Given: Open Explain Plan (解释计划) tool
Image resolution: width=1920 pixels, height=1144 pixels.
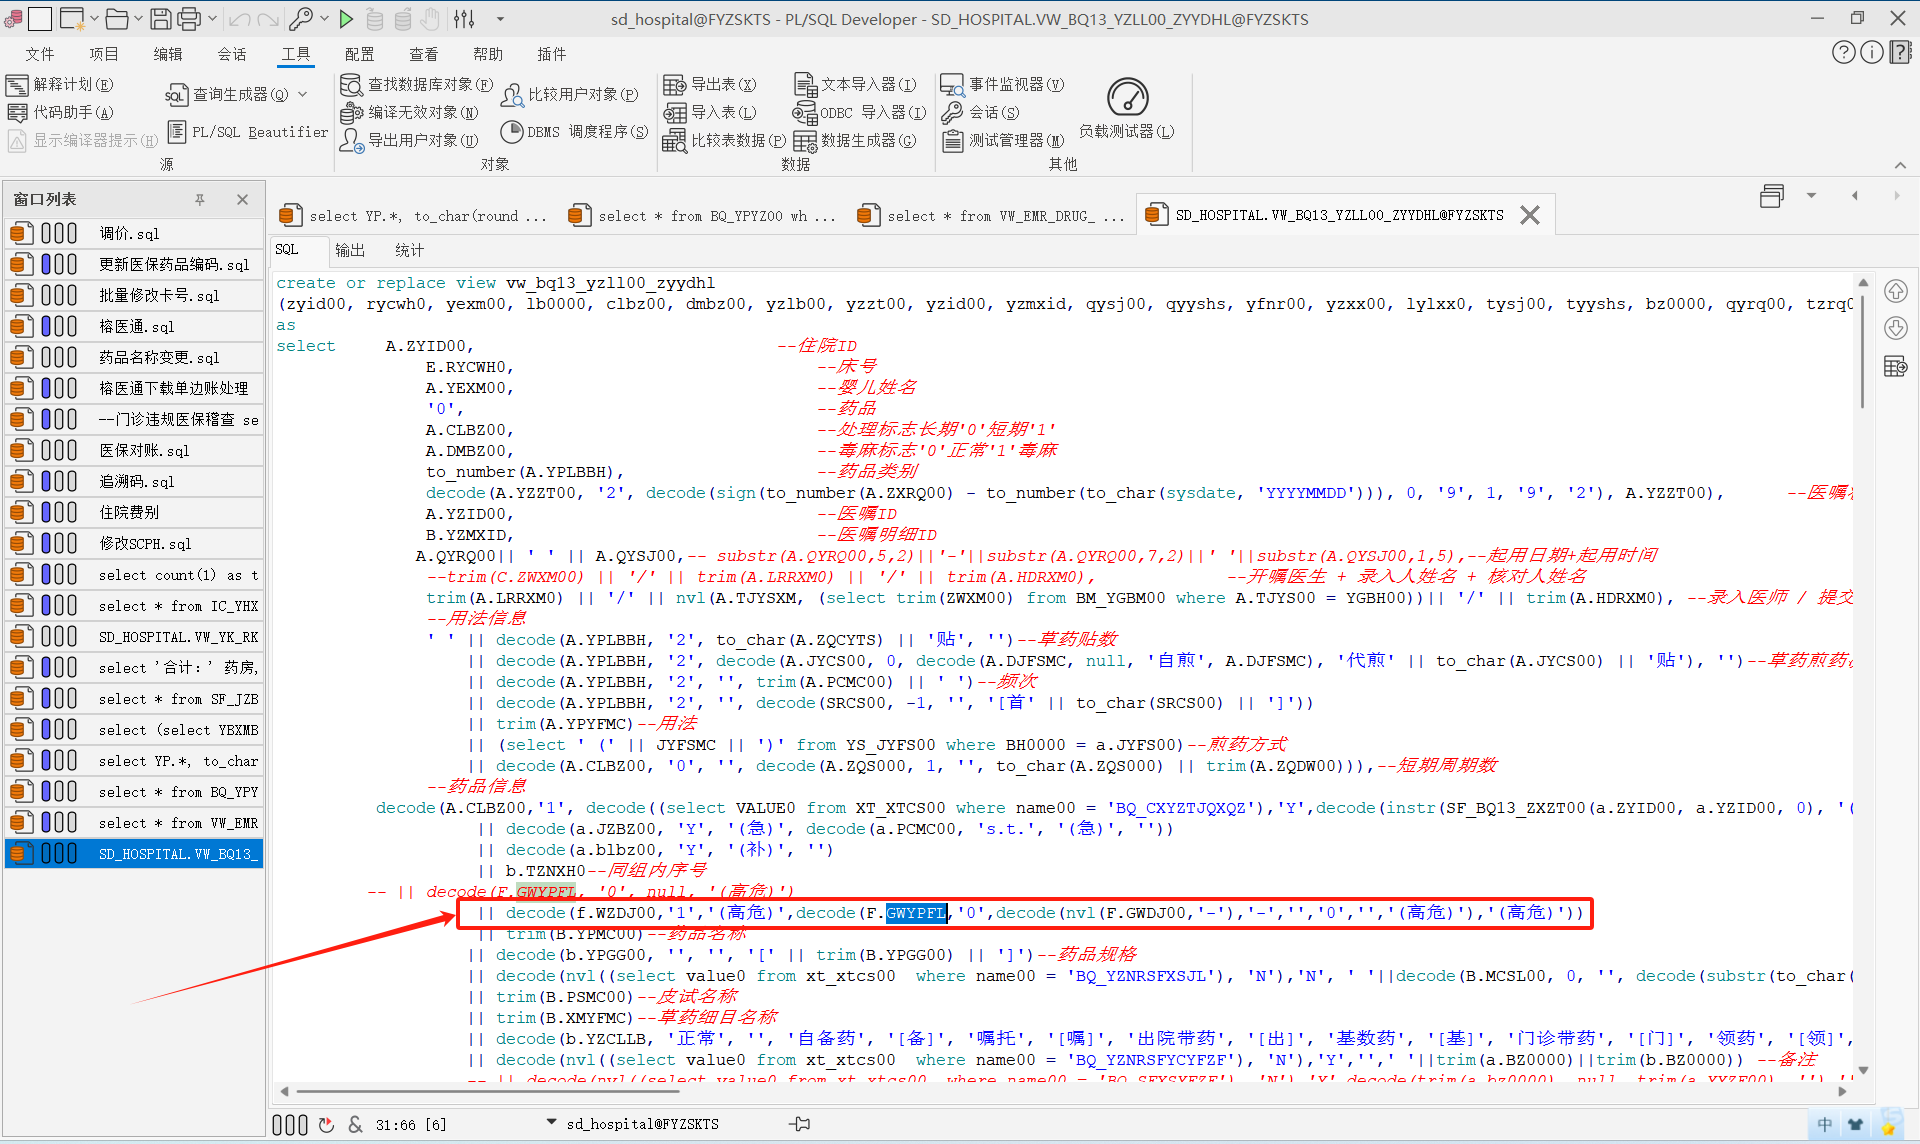Looking at the screenshot, I should [x=60, y=84].
